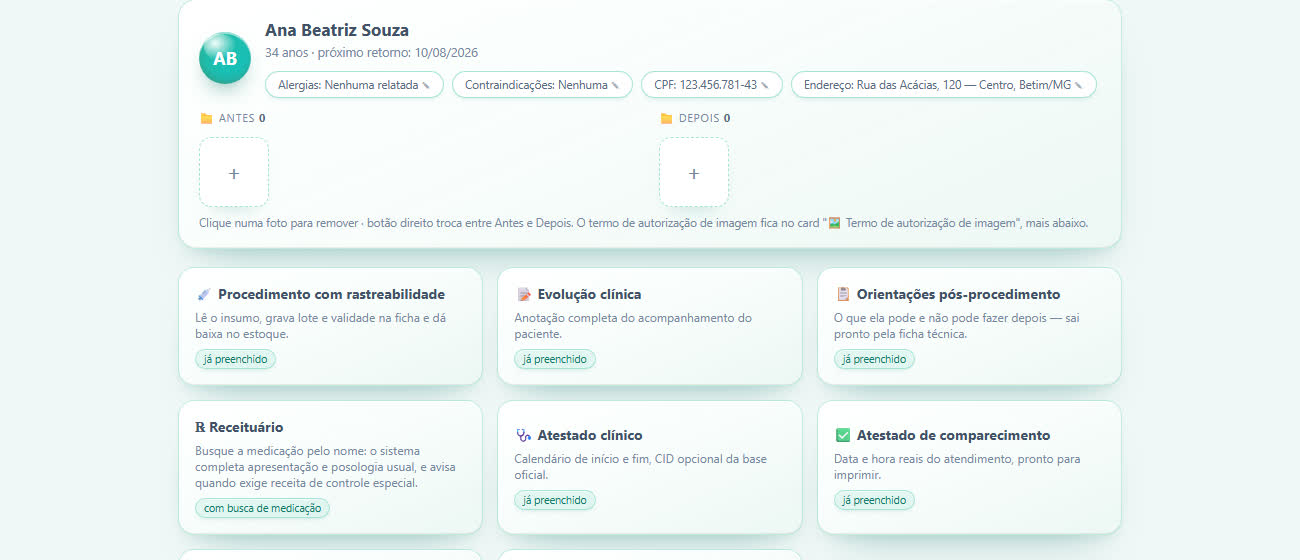Edit the CPF pencil icon
This screenshot has height=560, width=1300.
tap(766, 86)
